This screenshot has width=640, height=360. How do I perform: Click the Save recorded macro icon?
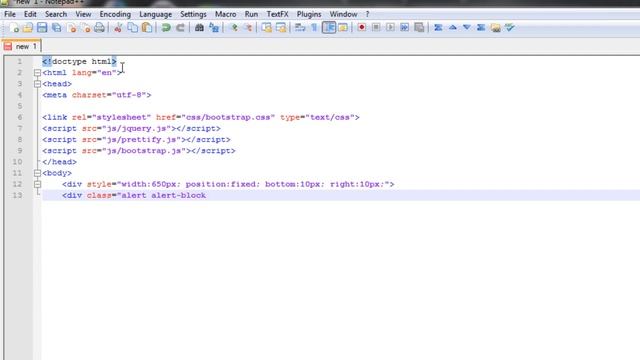point(419,28)
